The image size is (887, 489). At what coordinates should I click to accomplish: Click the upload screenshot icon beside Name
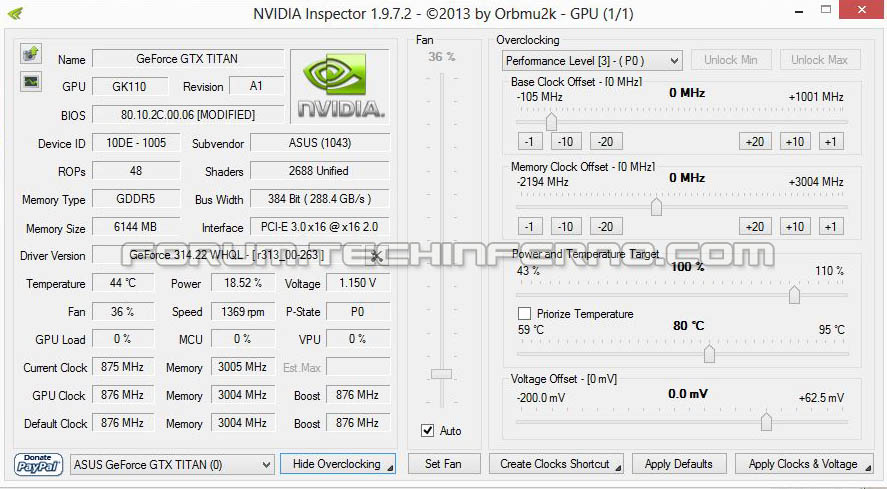31,54
